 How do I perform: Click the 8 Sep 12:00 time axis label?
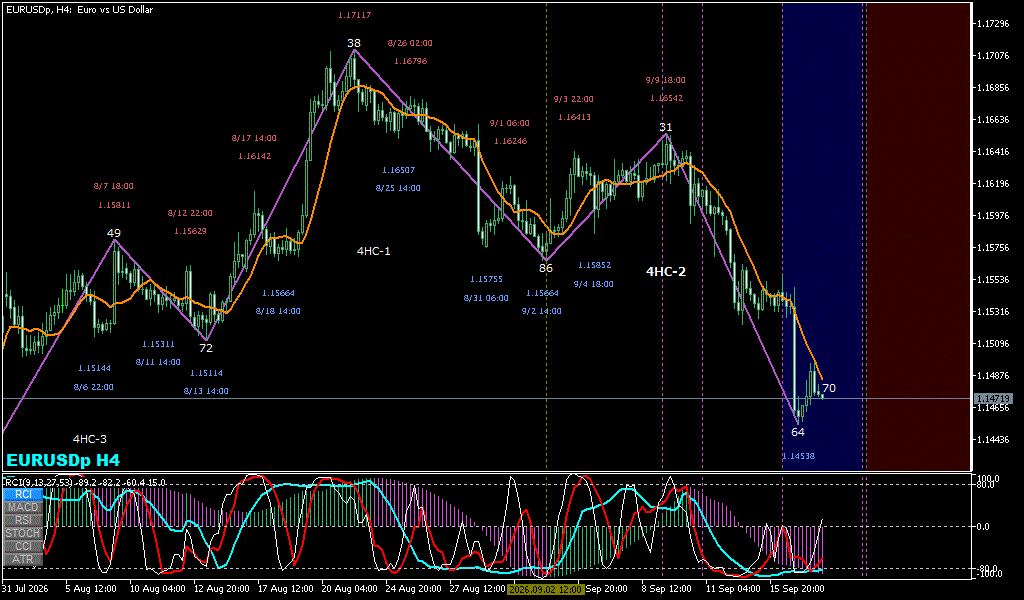click(667, 588)
